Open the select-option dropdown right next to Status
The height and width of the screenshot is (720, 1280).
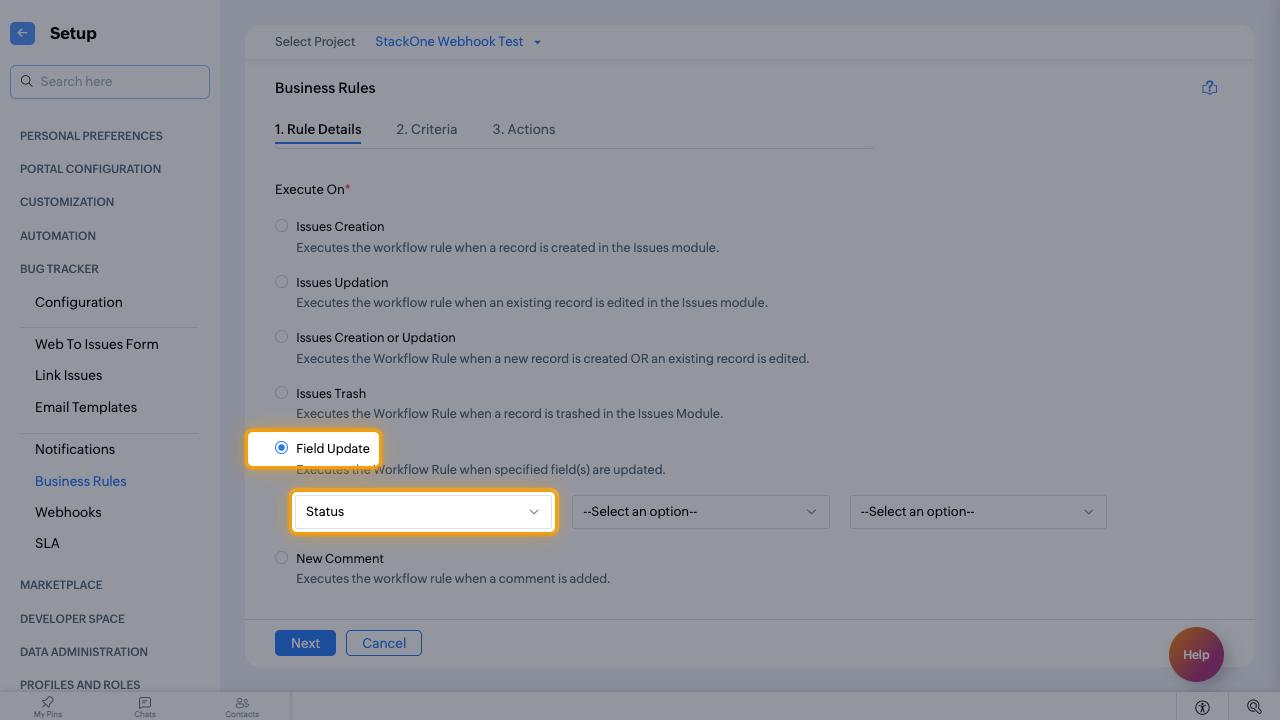[701, 512]
